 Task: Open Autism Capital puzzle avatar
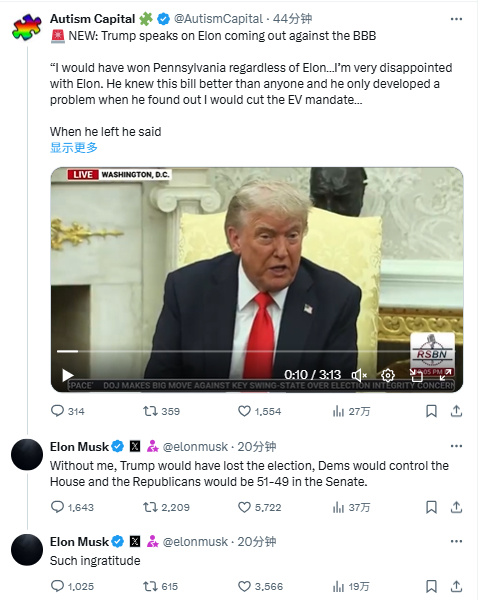tap(27, 28)
